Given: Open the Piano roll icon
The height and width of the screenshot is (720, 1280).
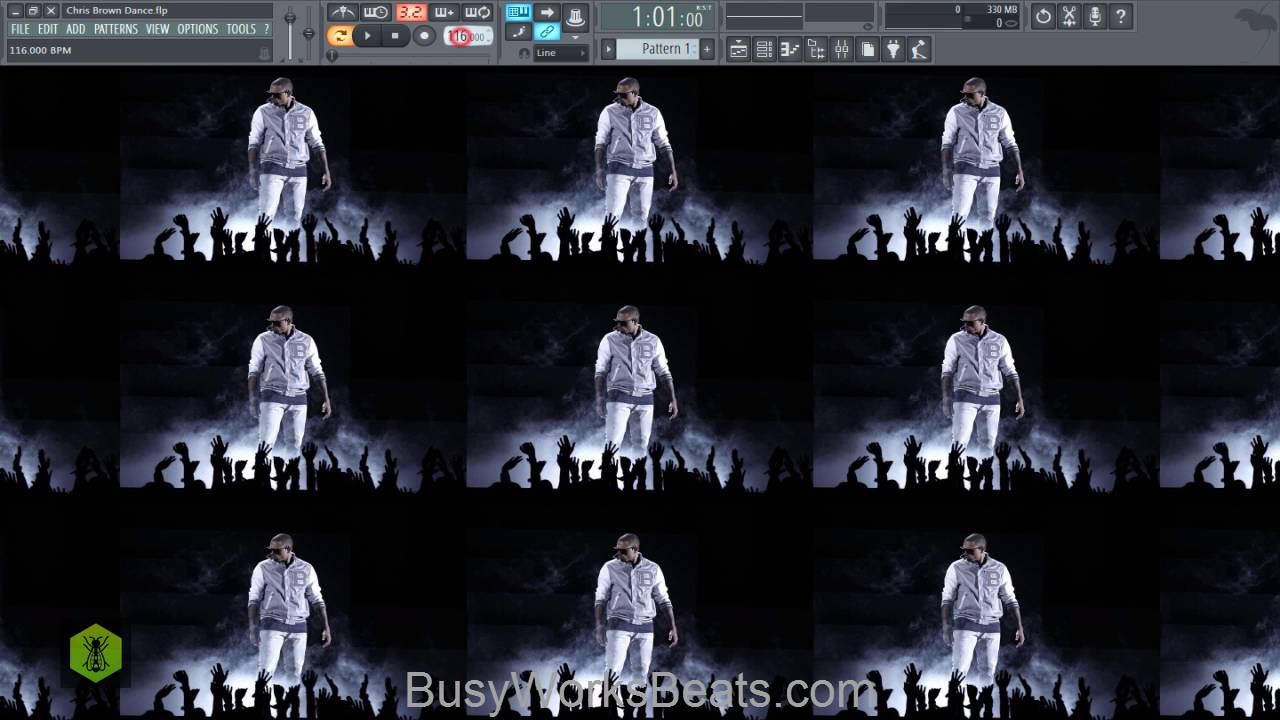Looking at the screenshot, I should tap(790, 49).
